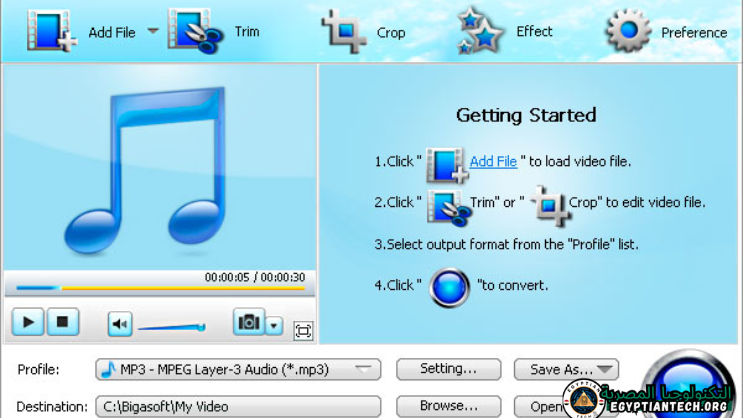Click the Setting button
The width and height of the screenshot is (743, 418).
(x=448, y=369)
